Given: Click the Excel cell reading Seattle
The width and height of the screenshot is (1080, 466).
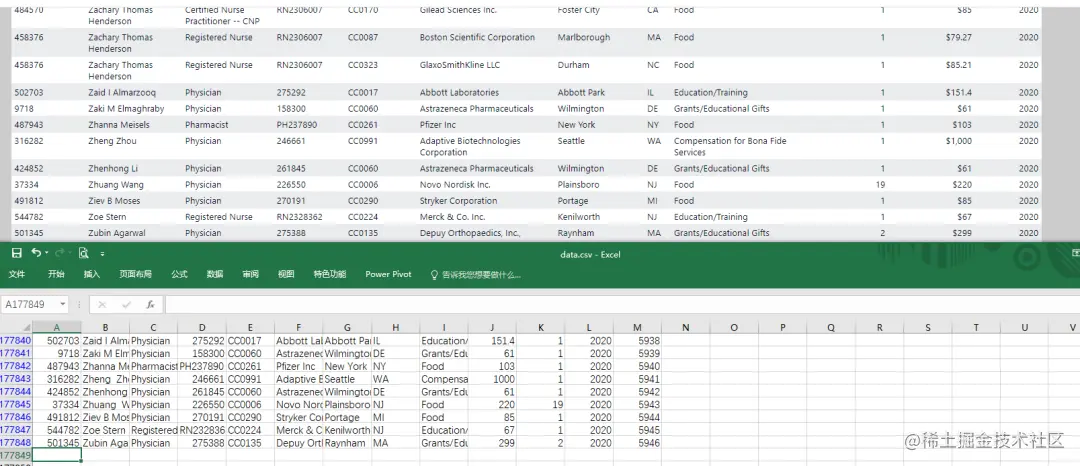Looking at the screenshot, I should pyautogui.click(x=347, y=379).
